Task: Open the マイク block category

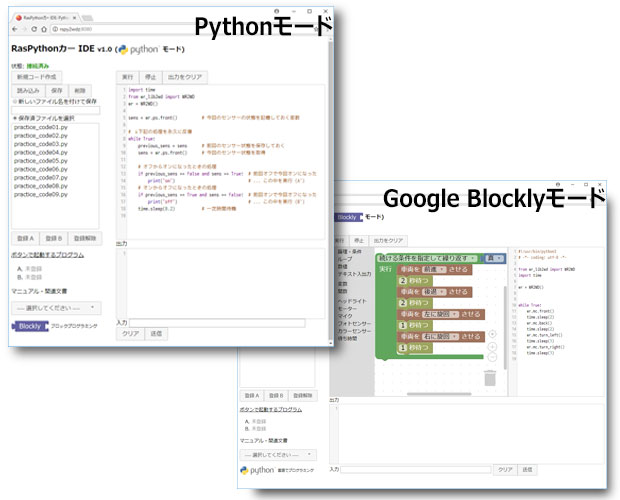Action: (x=345, y=316)
